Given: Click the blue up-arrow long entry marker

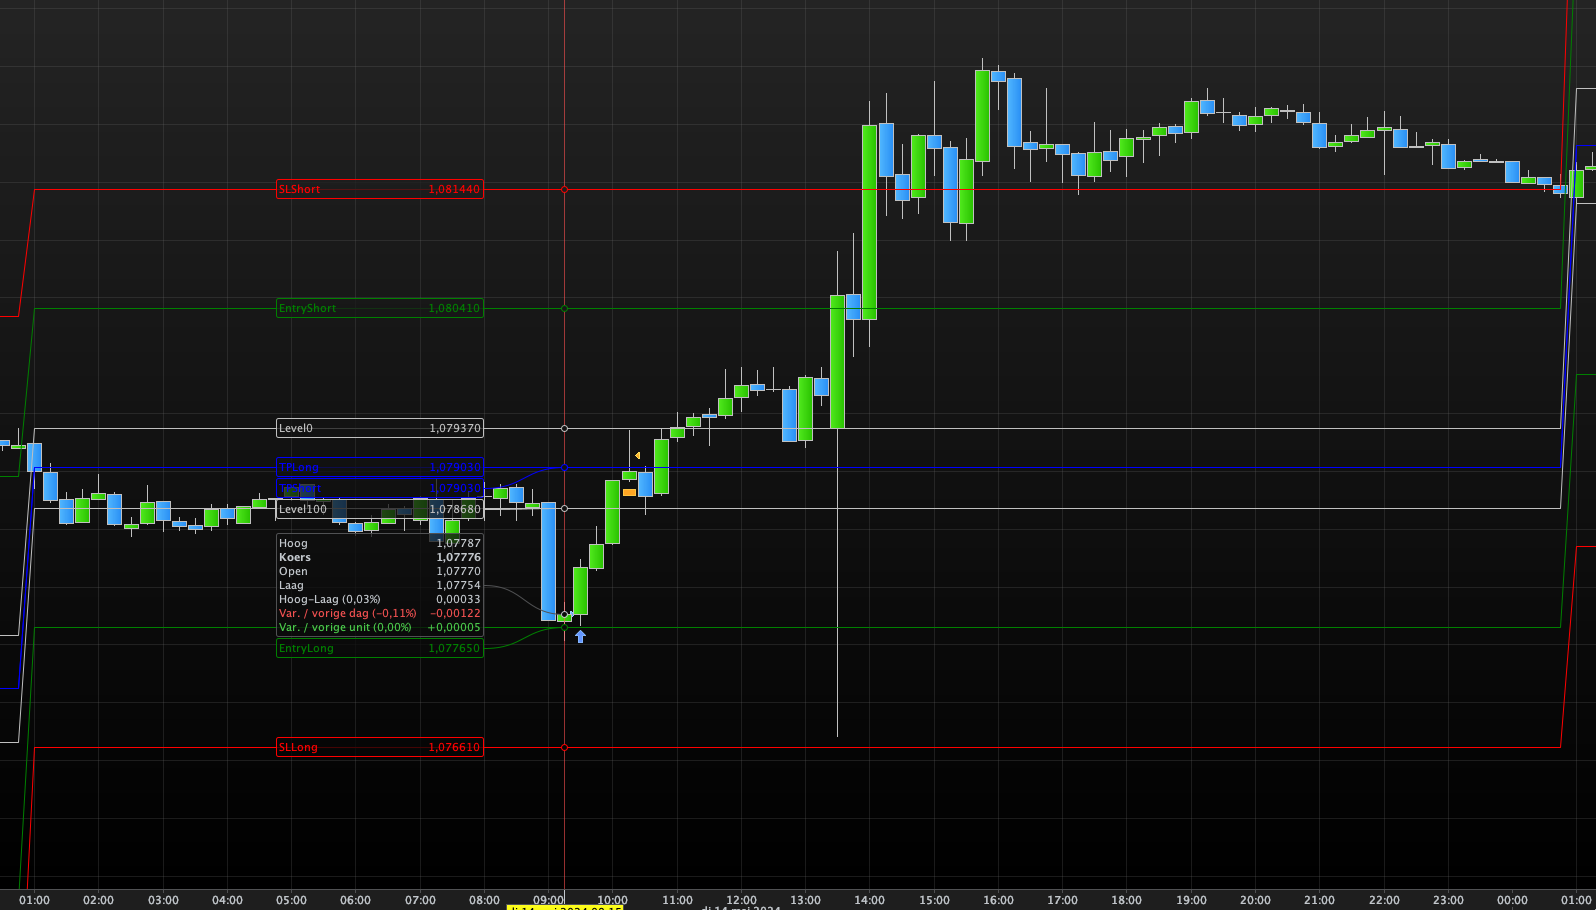Looking at the screenshot, I should [580, 636].
